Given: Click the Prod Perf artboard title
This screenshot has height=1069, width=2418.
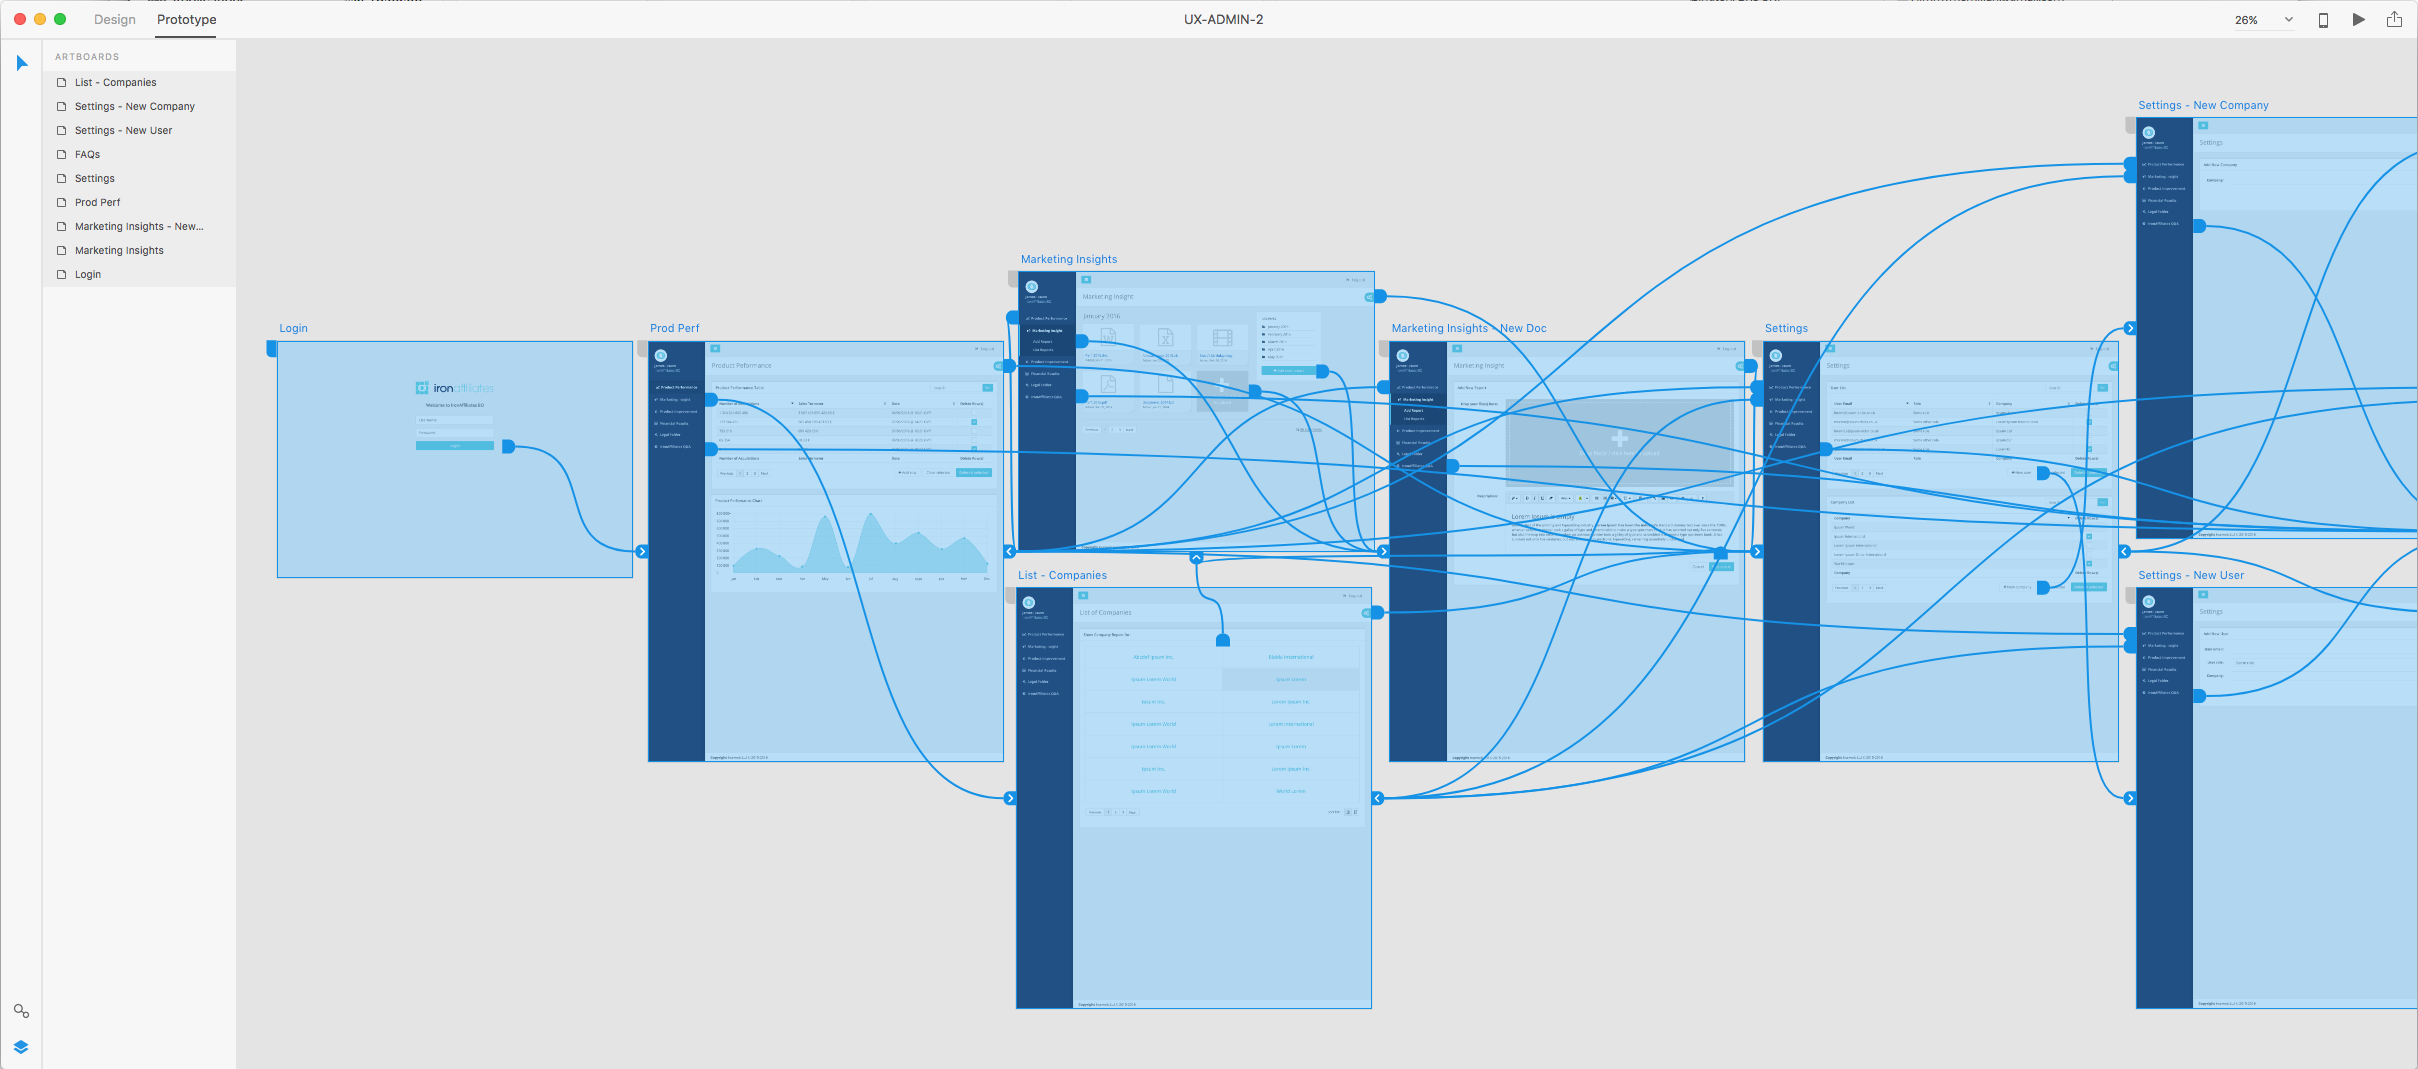Looking at the screenshot, I should click(674, 328).
